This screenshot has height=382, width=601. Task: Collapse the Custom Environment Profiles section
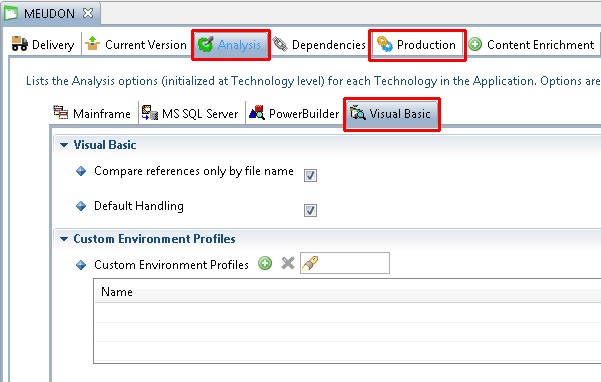click(x=64, y=239)
